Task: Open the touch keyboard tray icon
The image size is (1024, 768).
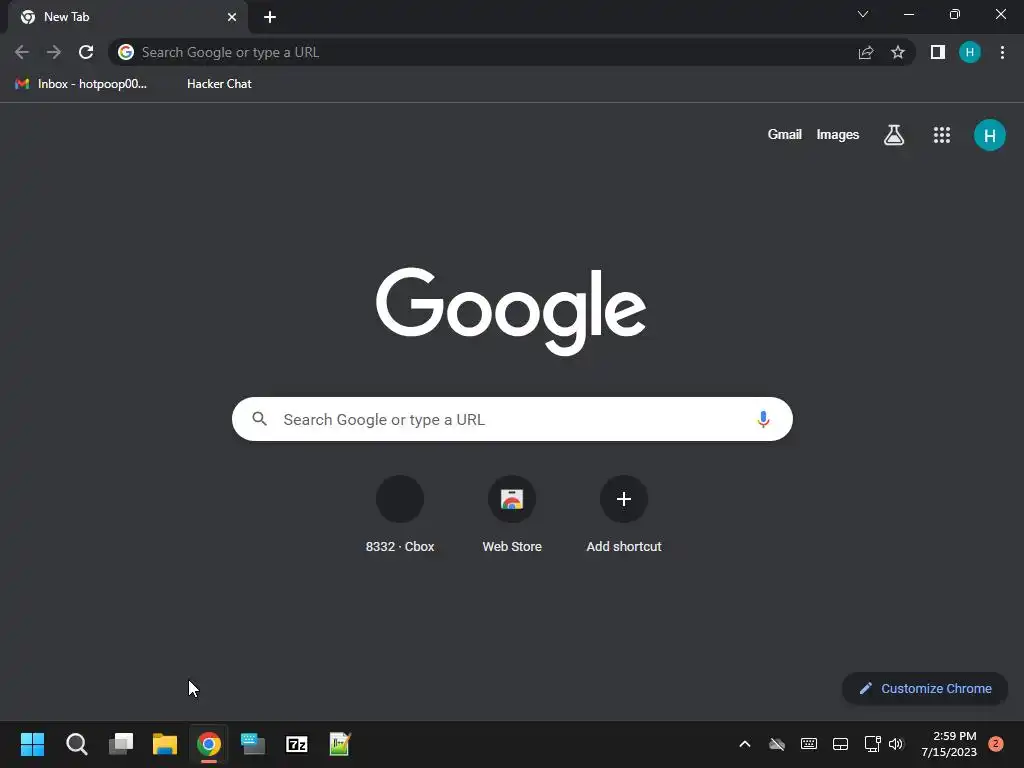Action: click(808, 744)
